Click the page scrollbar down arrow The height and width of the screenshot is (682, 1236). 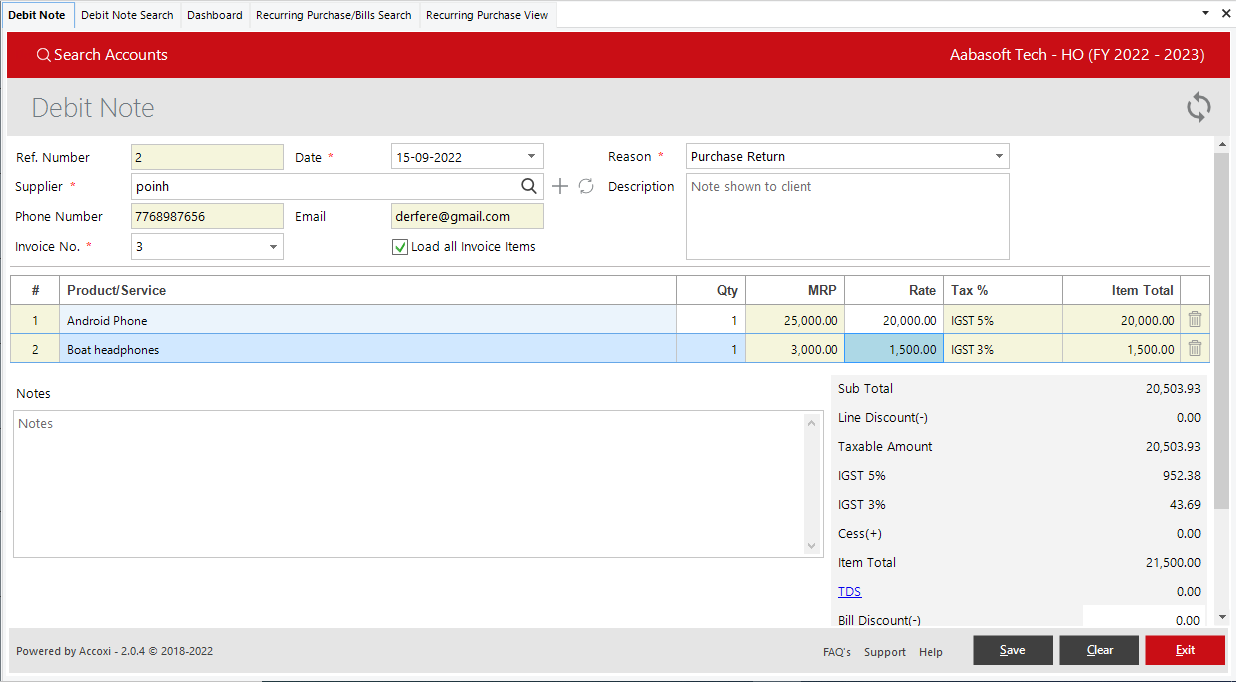1222,619
